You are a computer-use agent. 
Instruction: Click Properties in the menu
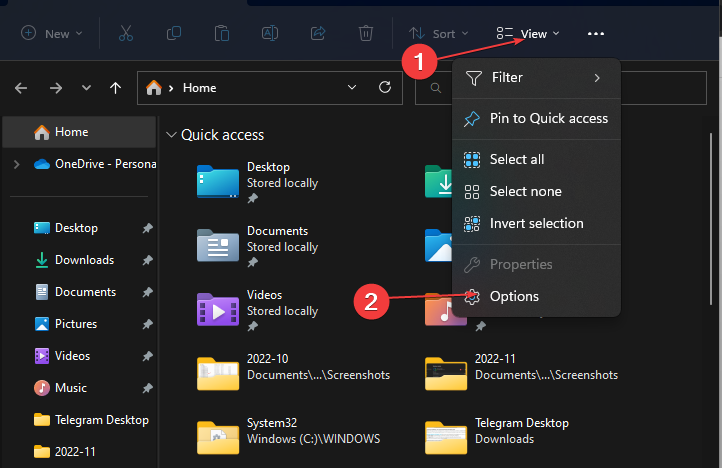click(x=536, y=264)
